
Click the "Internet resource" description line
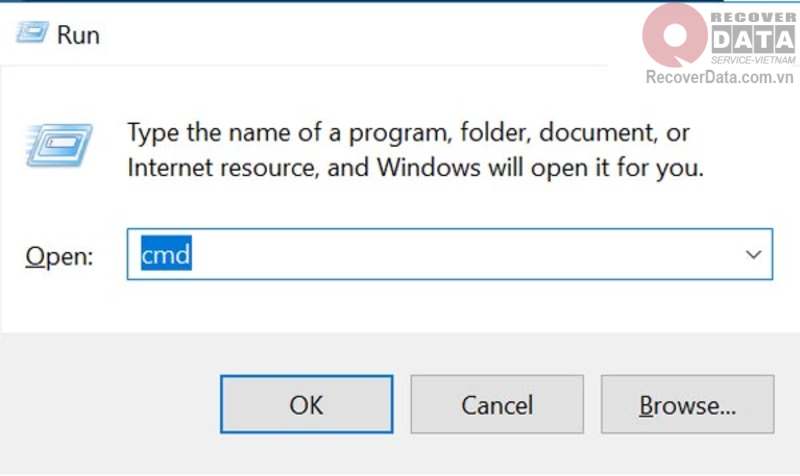tap(416, 167)
